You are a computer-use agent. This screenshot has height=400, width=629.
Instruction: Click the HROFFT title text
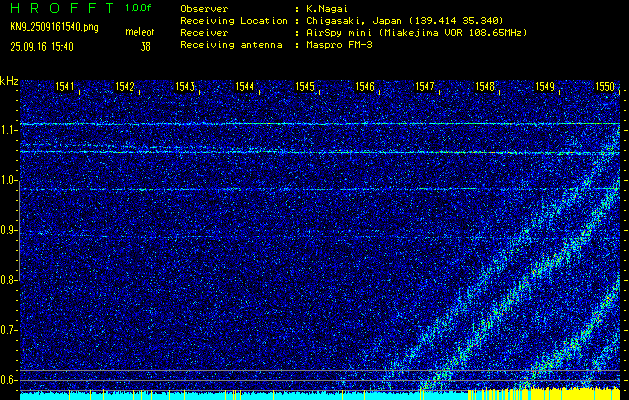[x=62, y=8]
